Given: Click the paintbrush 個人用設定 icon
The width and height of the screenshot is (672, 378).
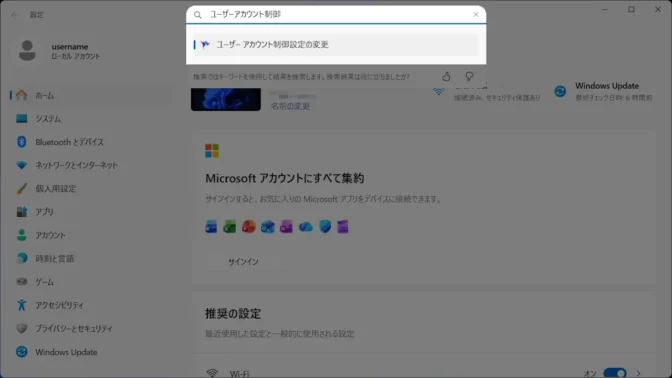Looking at the screenshot, I should pos(21,189).
